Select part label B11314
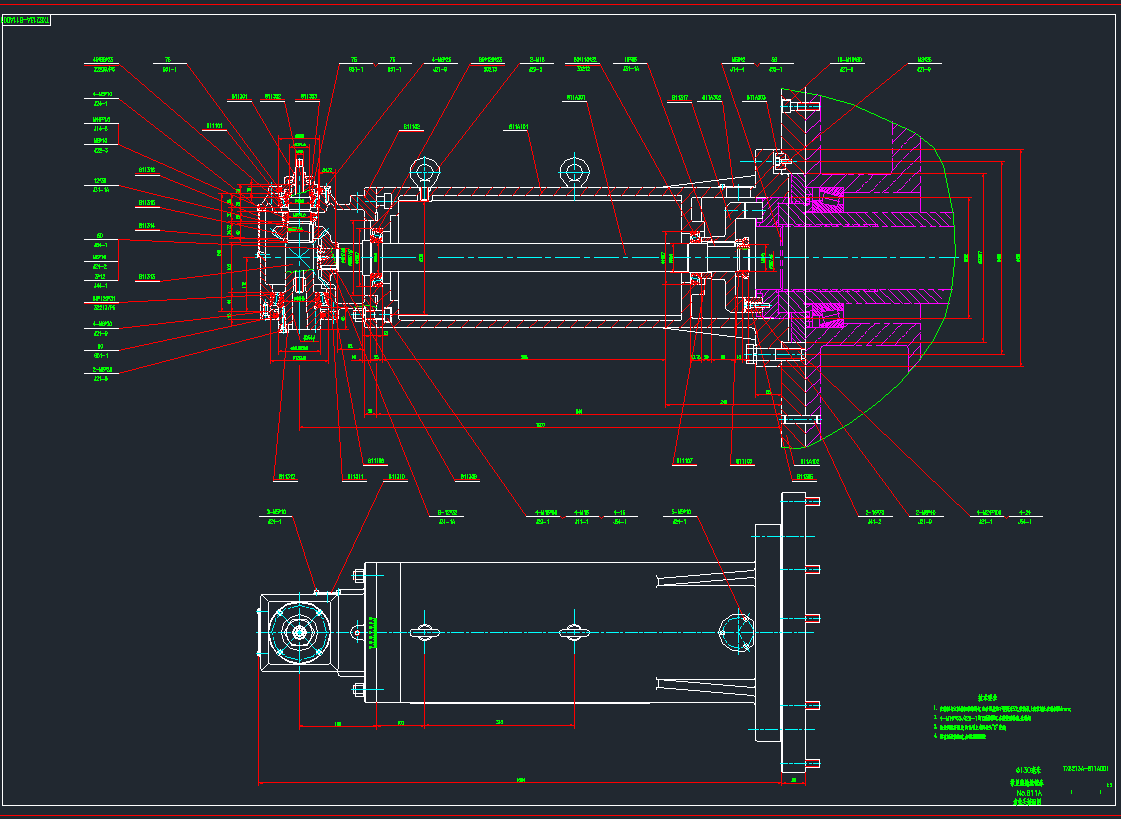Image resolution: width=1121 pixels, height=819 pixels. (147, 226)
